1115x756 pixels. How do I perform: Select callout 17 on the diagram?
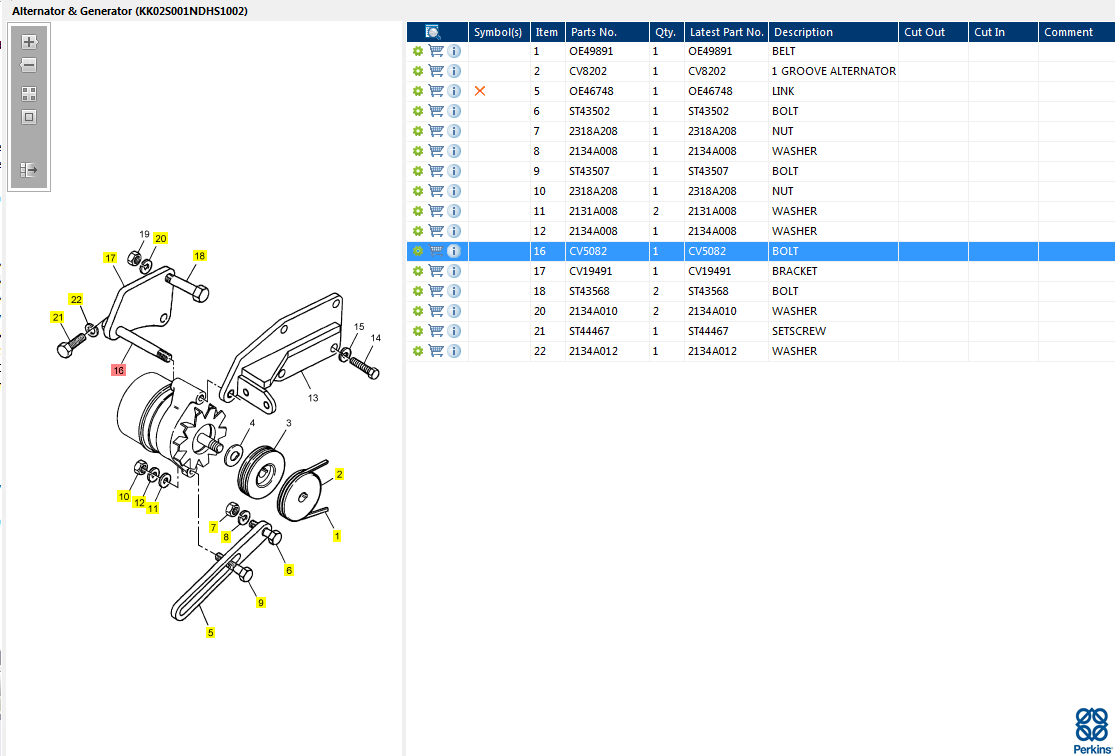click(x=110, y=258)
